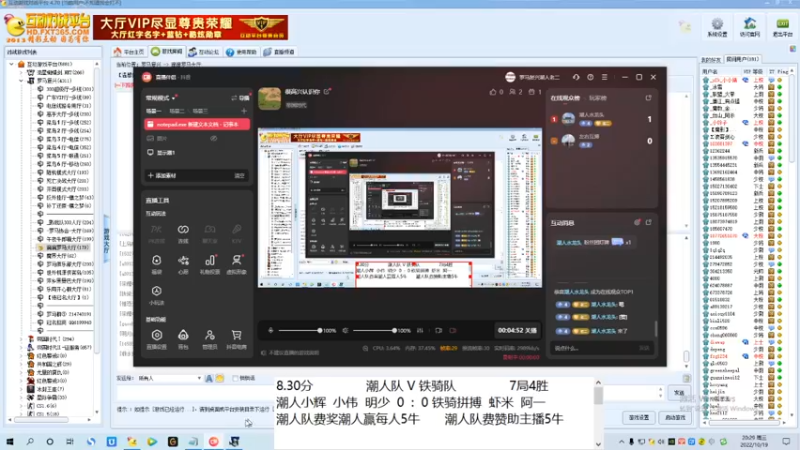800x450 pixels.
Task: Adjust the speaker volume slider
Action: [x=374, y=331]
